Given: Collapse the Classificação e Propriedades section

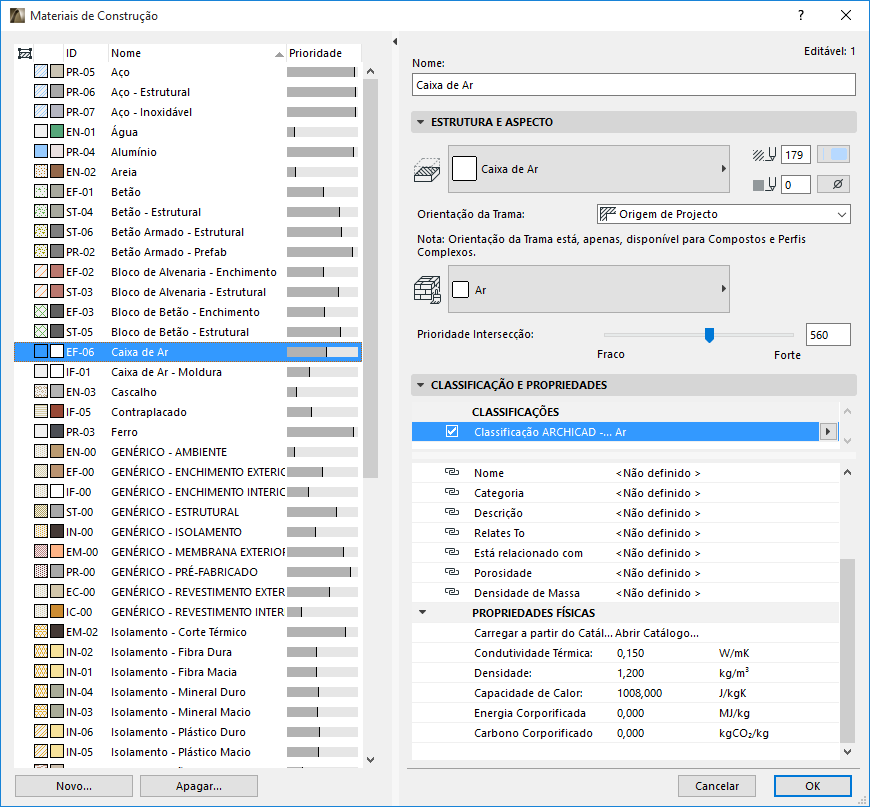Looking at the screenshot, I should (x=420, y=385).
